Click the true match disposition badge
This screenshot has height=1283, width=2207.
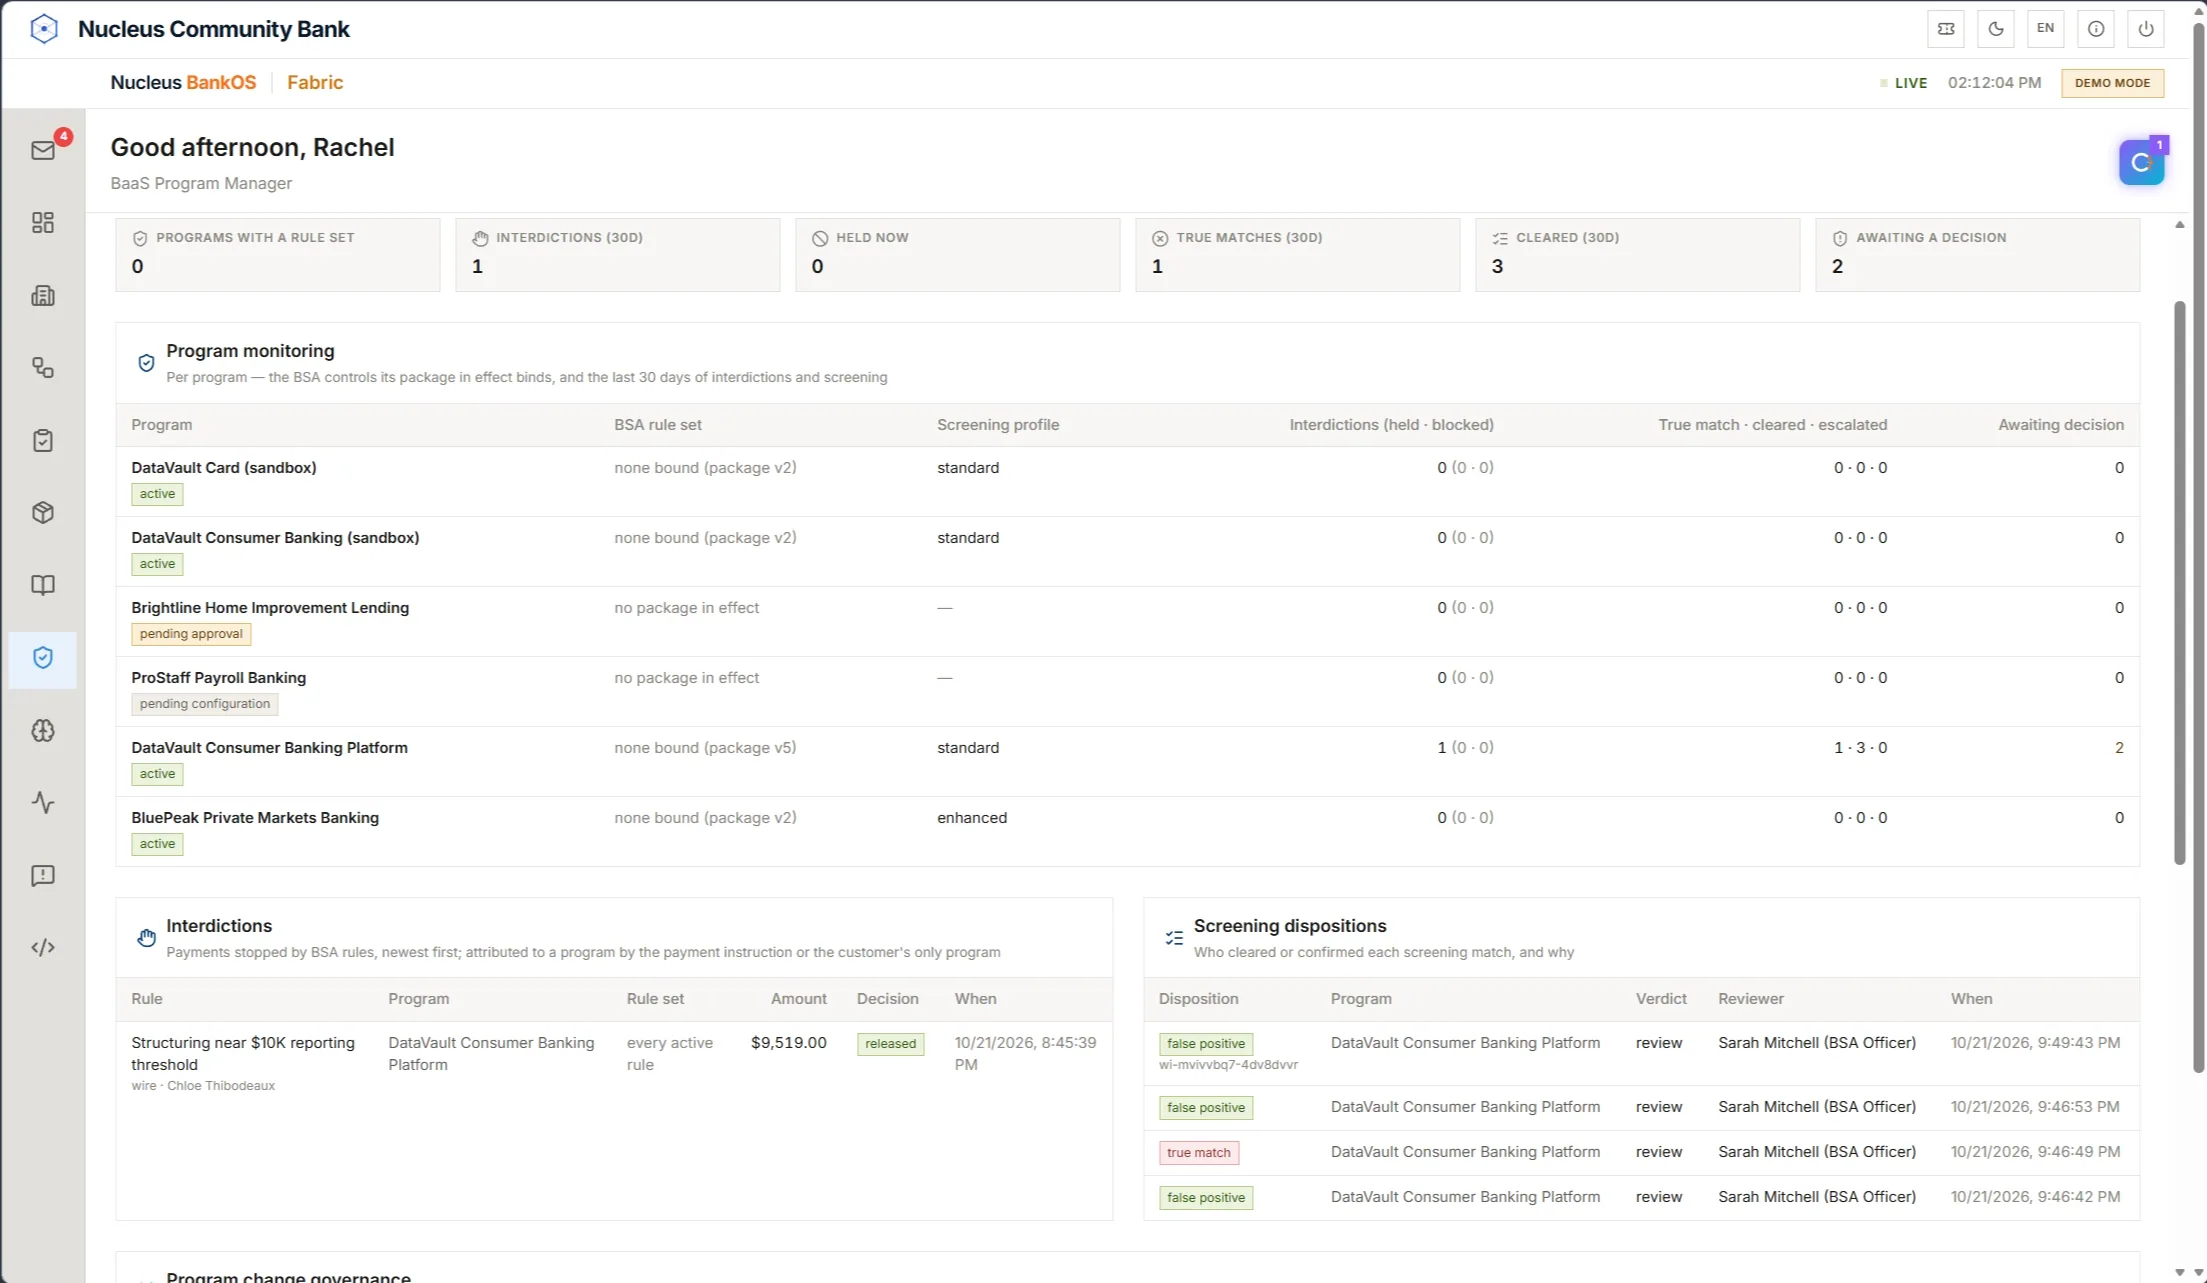[x=1199, y=1153]
